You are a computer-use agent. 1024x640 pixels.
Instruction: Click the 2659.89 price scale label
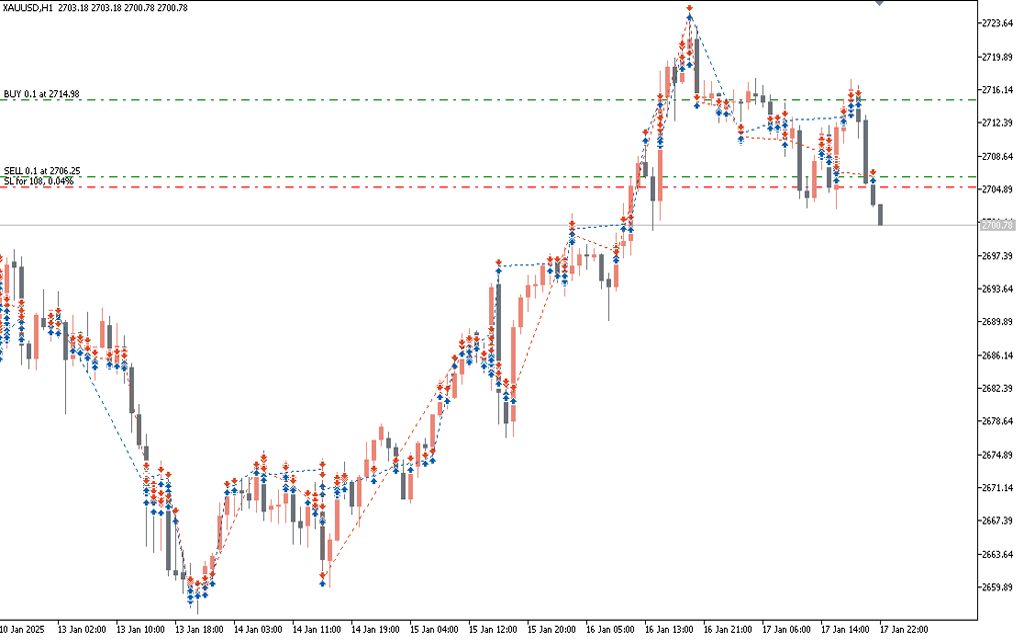click(x=998, y=587)
